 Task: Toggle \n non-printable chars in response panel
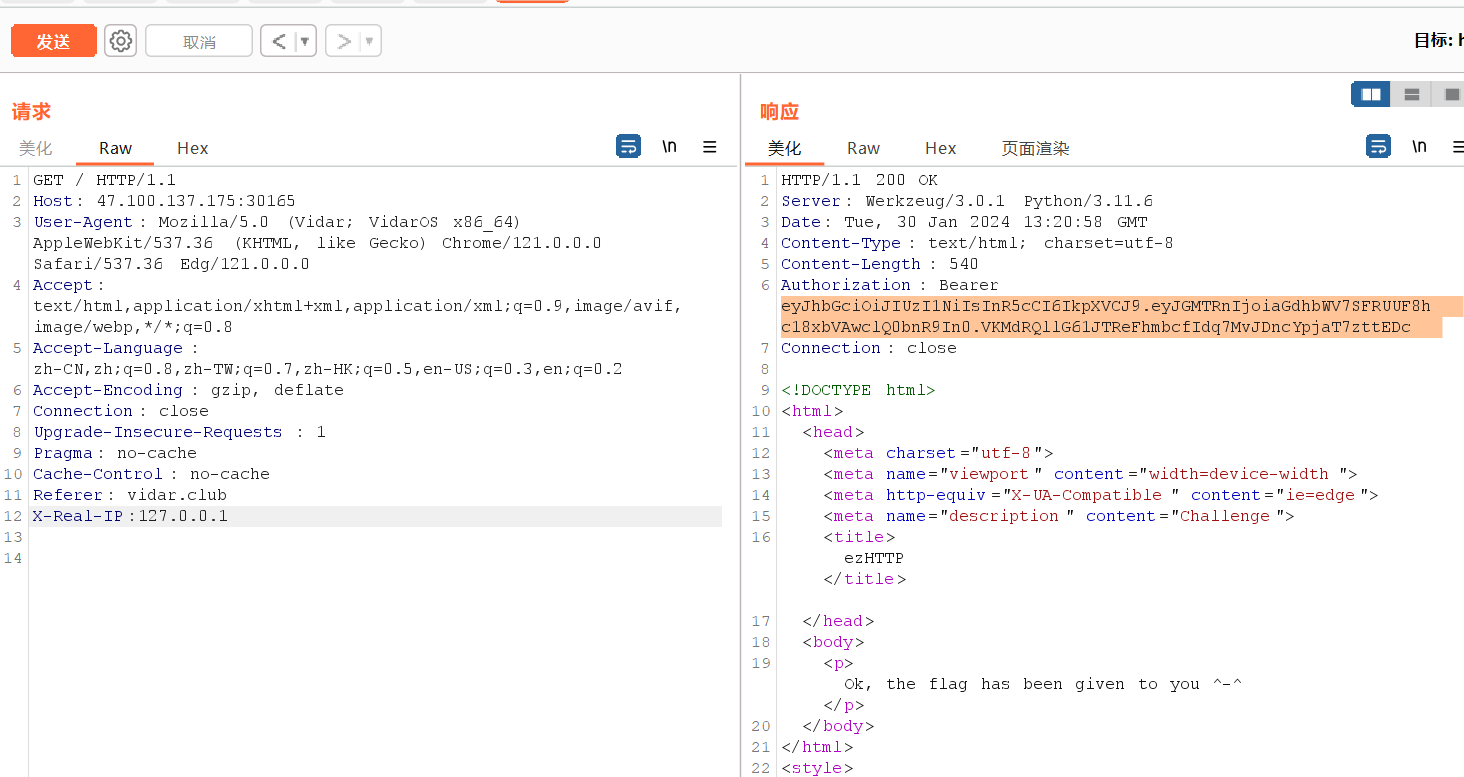pyautogui.click(x=1419, y=146)
